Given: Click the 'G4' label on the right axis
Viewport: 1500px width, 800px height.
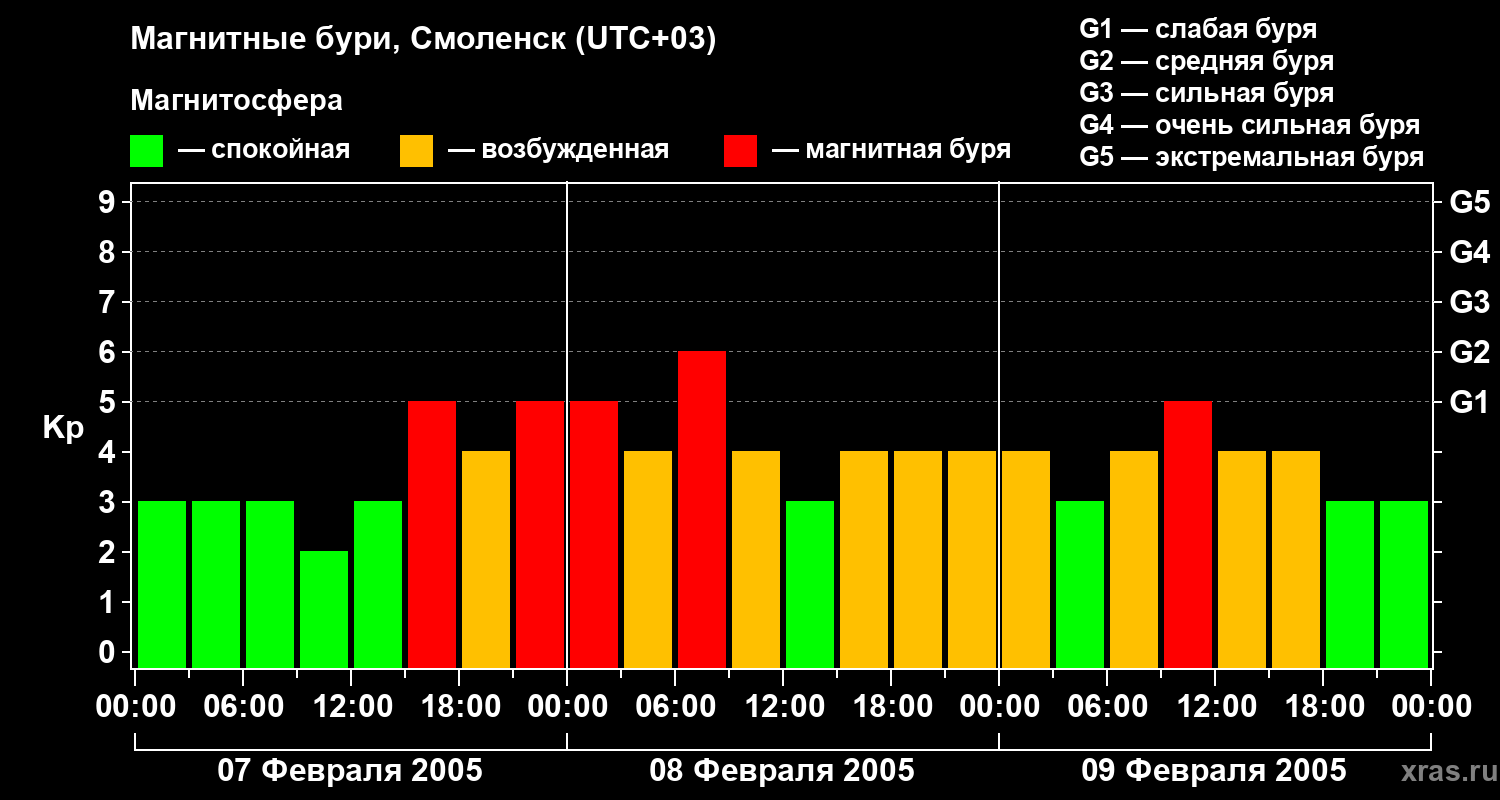Looking at the screenshot, I should 1469,253.
